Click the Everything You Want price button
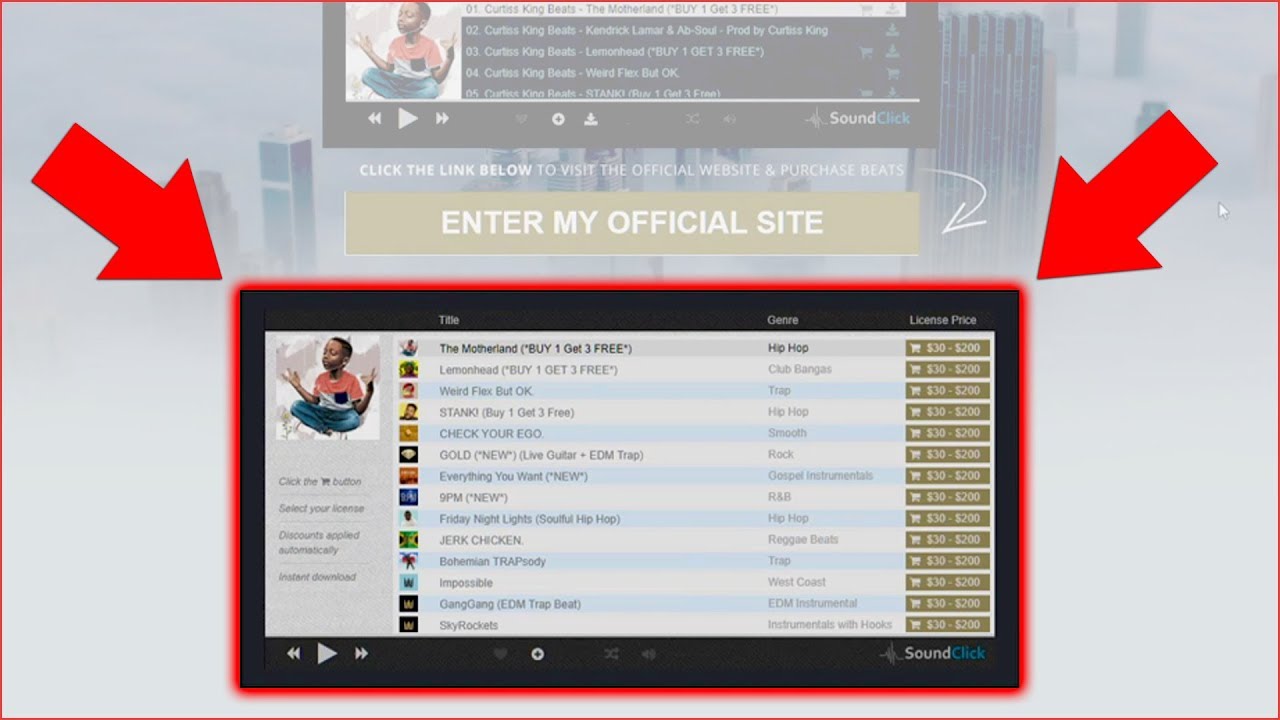 (948, 476)
